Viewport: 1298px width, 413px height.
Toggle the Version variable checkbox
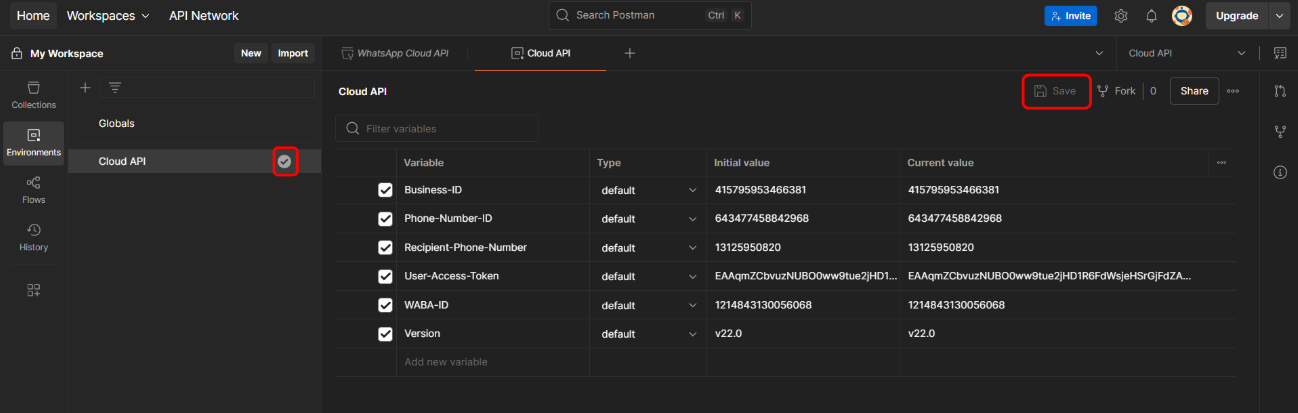click(x=385, y=334)
